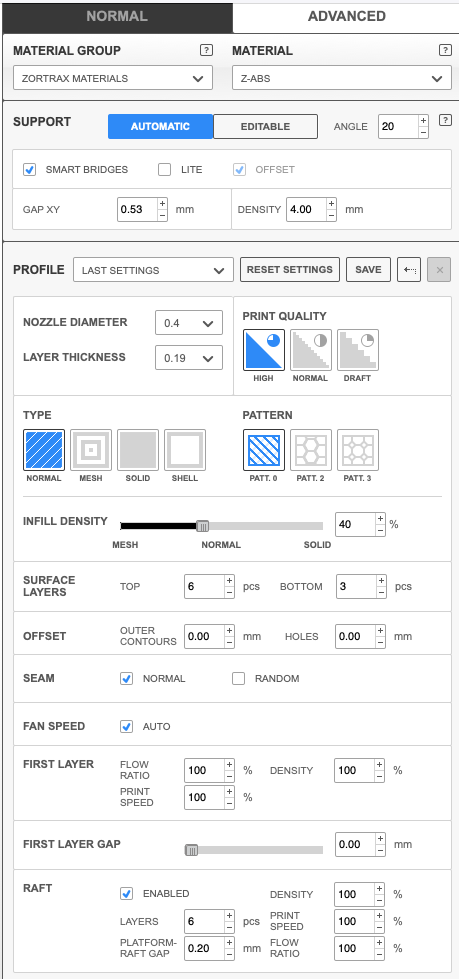
Task: Expand Nozzle Diameter dropdown
Action: click(x=189, y=323)
